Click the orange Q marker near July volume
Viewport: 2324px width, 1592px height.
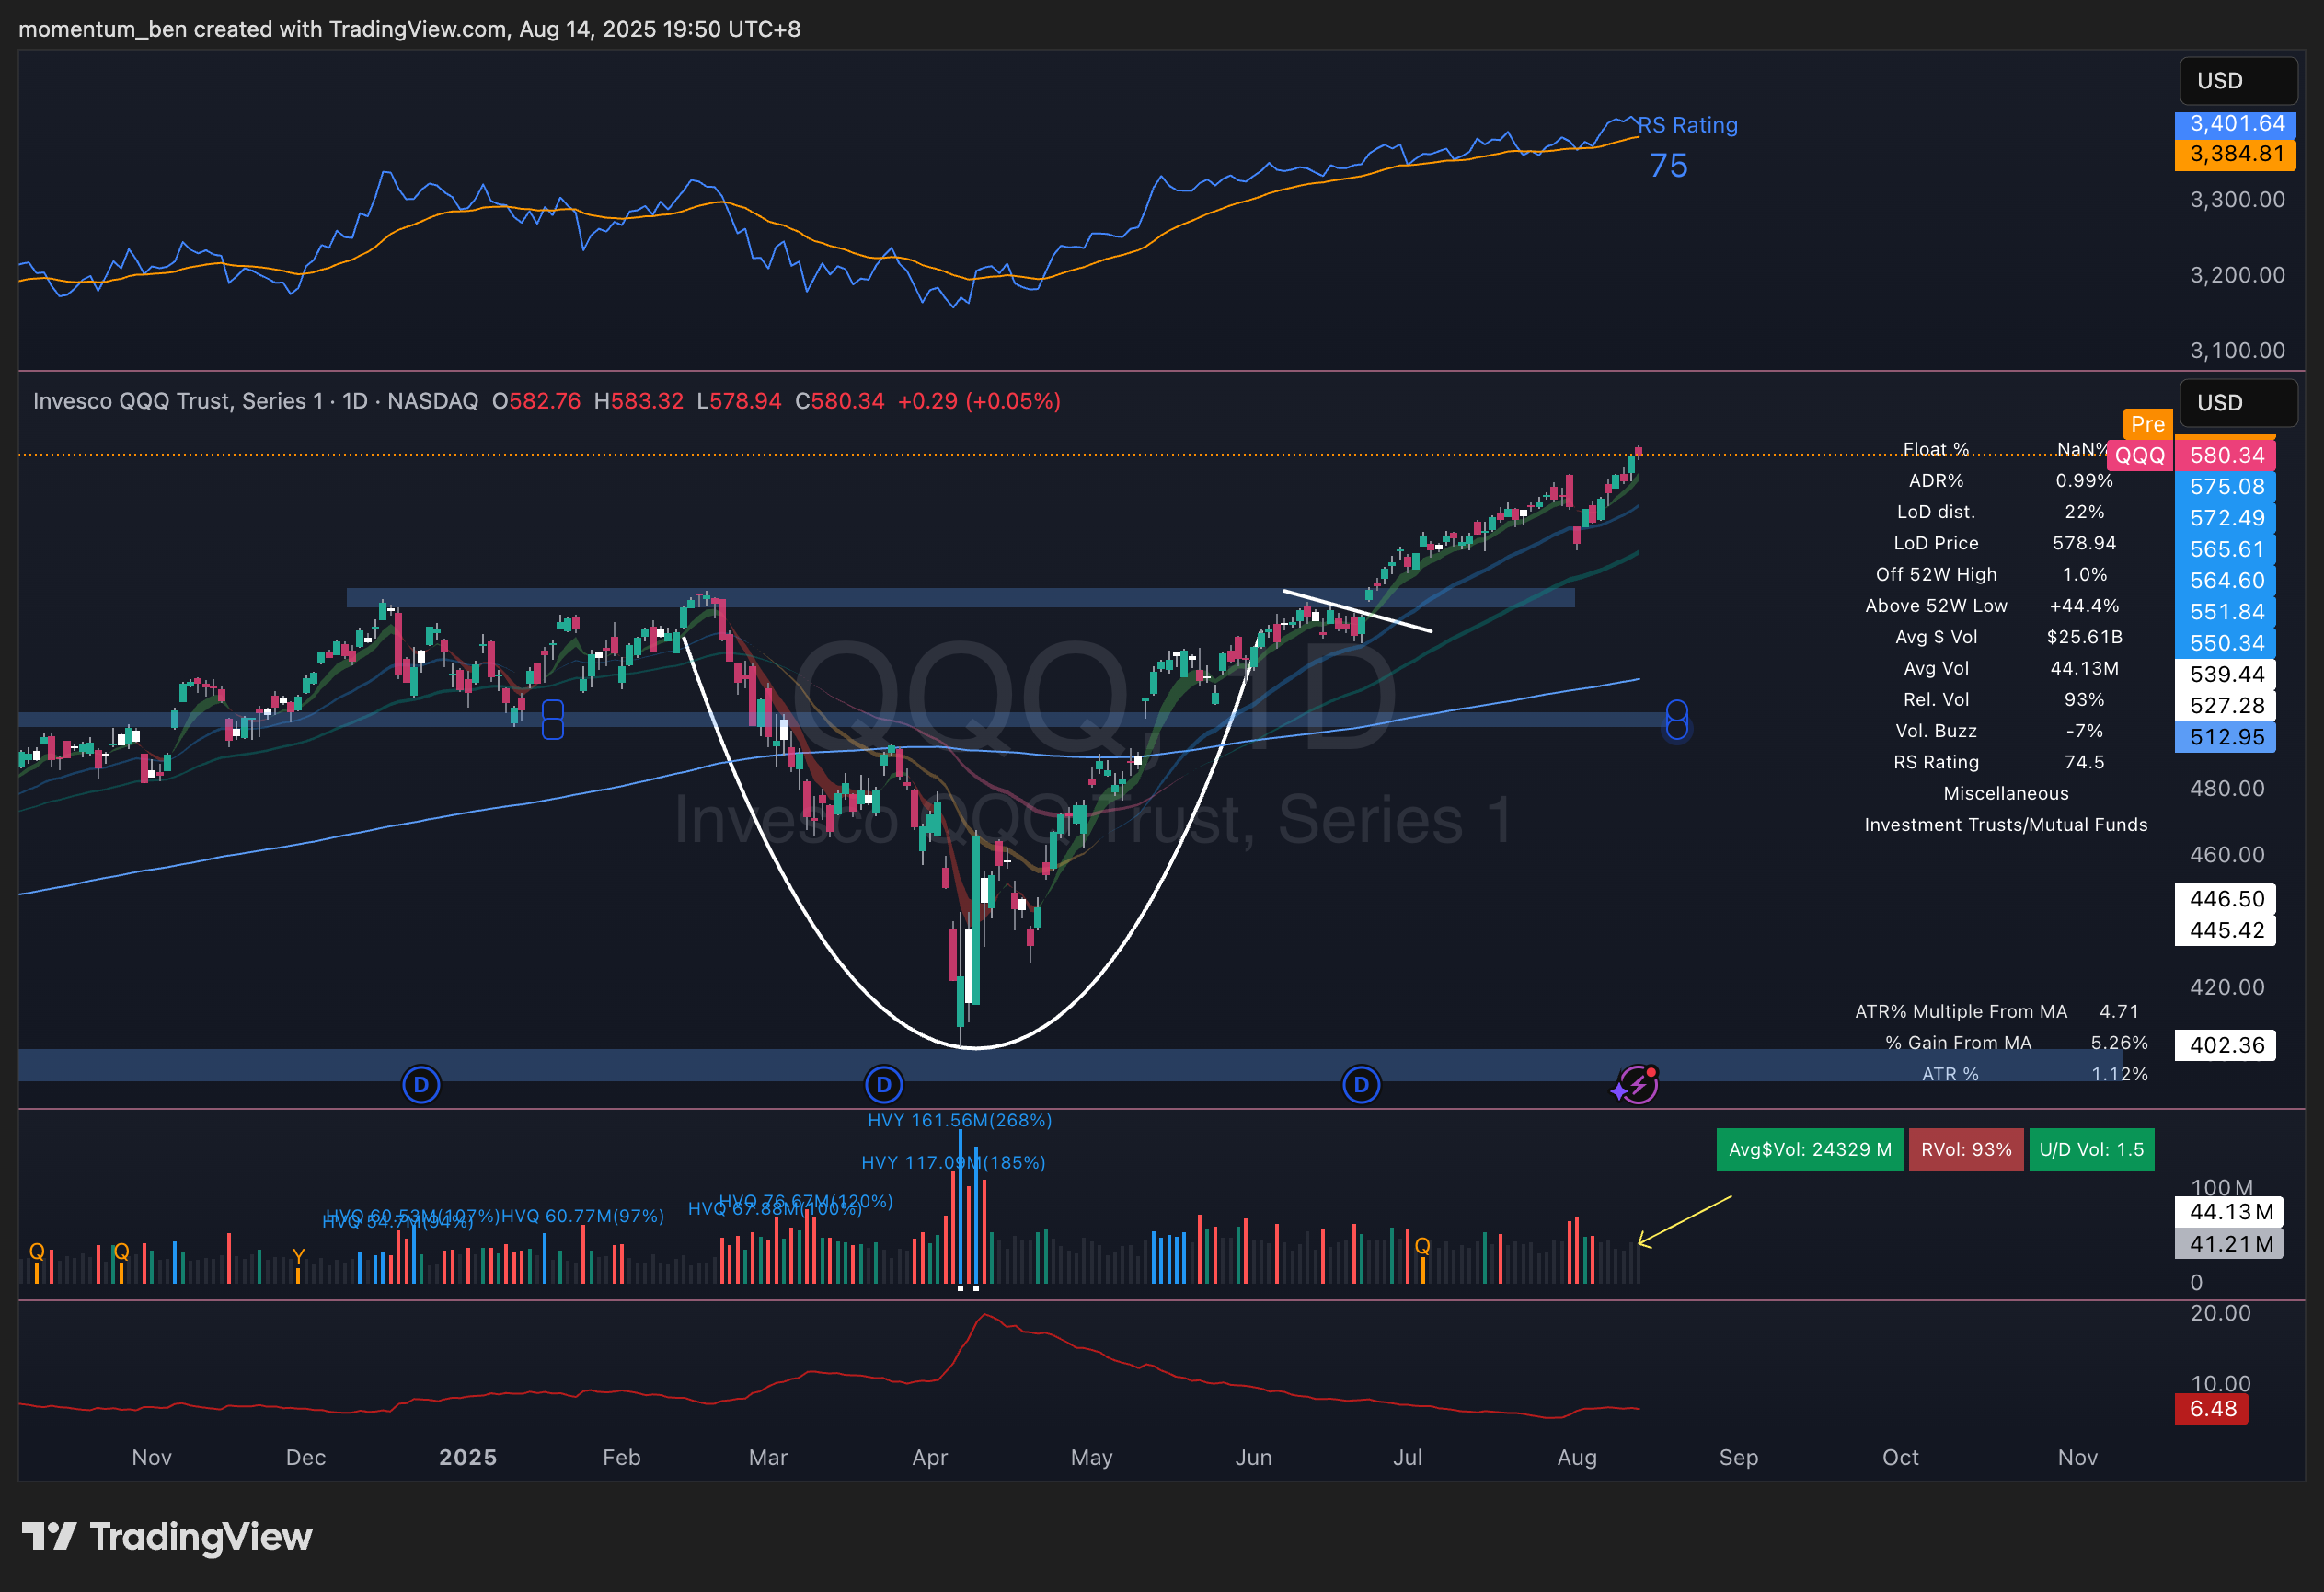click(1422, 1245)
